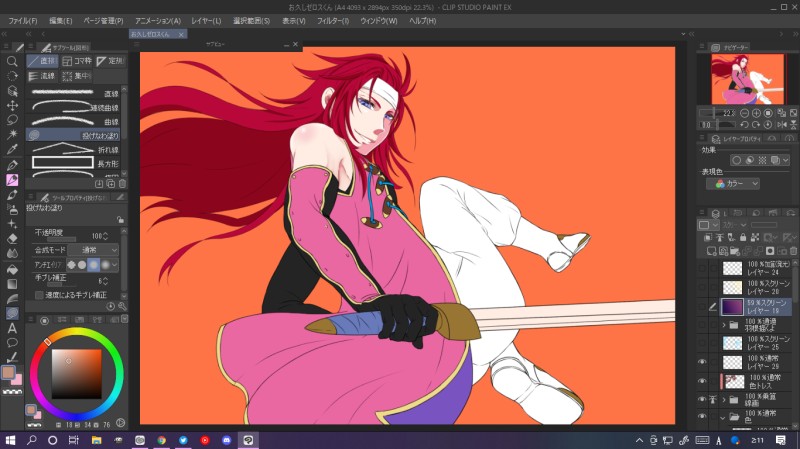Hide the 色トレス layer
This screenshot has width=800, height=449.
pos(702,381)
